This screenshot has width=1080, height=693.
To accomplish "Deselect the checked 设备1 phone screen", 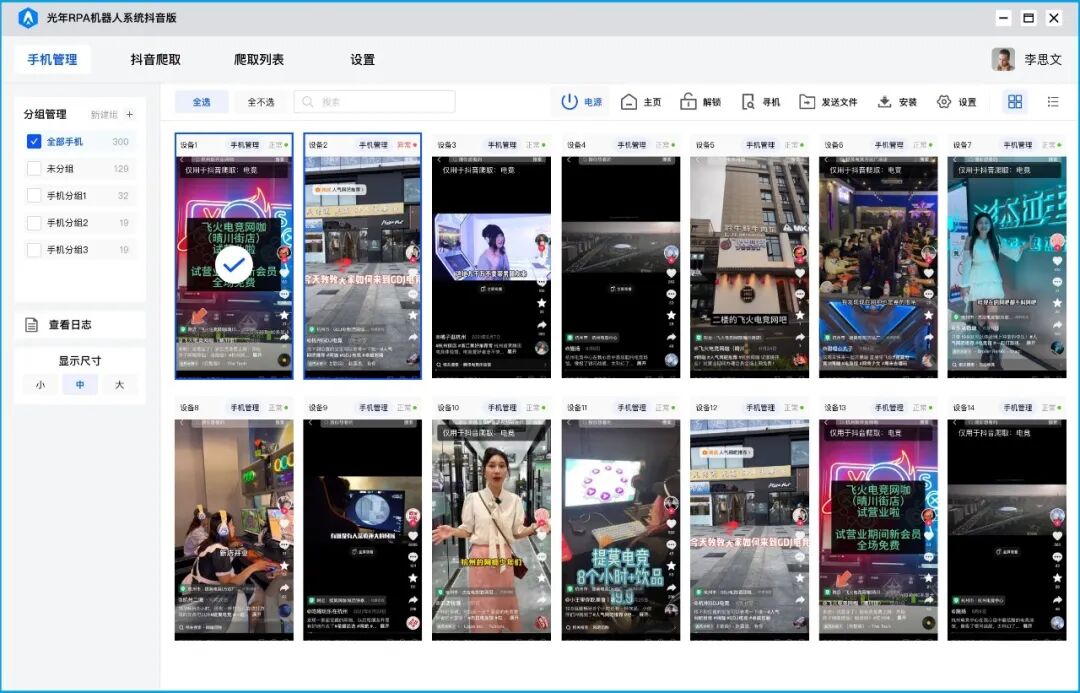I will click(234, 265).
